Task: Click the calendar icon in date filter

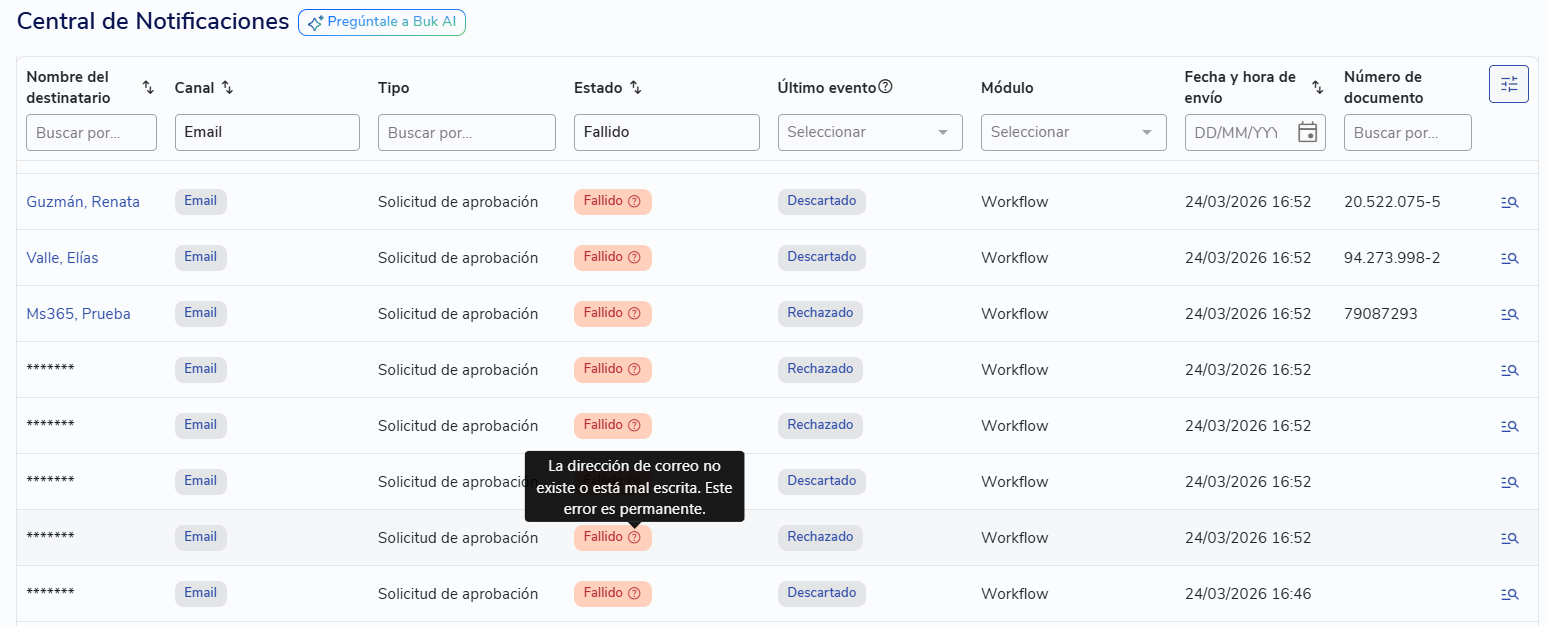Action: [1307, 132]
